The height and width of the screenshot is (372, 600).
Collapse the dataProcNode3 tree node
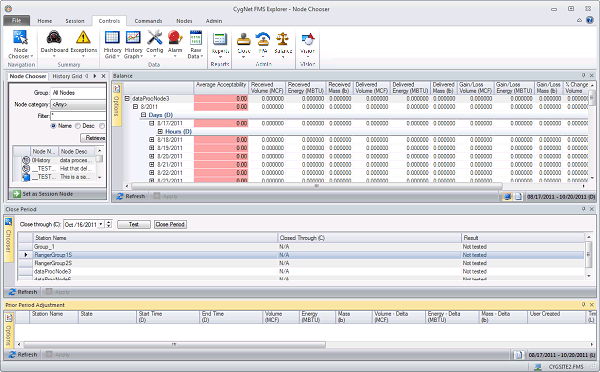point(127,98)
